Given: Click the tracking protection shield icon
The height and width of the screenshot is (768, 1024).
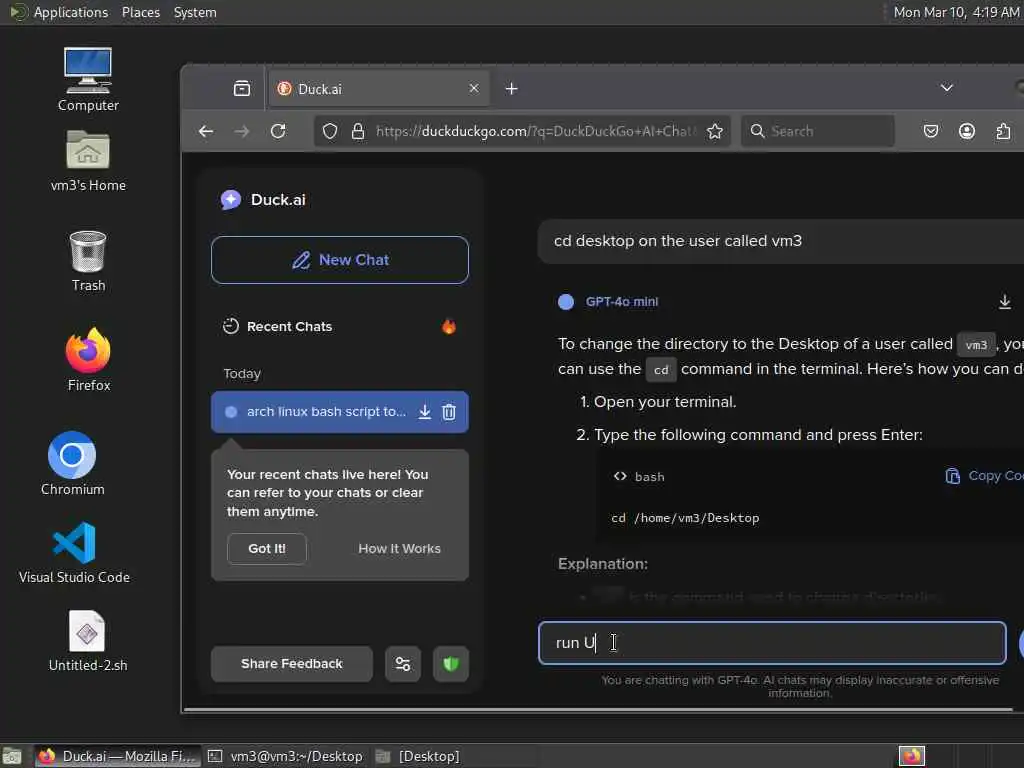Looking at the screenshot, I should pos(330,131).
